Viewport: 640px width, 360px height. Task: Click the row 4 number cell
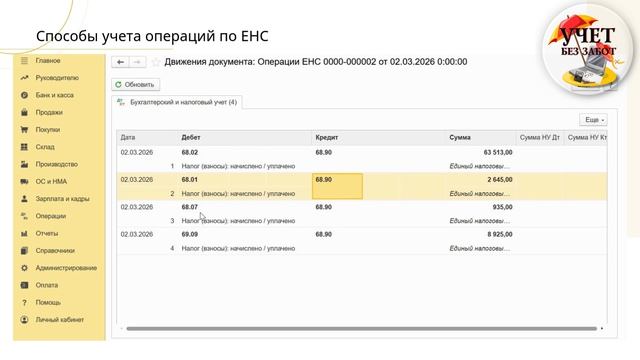[x=172, y=248]
